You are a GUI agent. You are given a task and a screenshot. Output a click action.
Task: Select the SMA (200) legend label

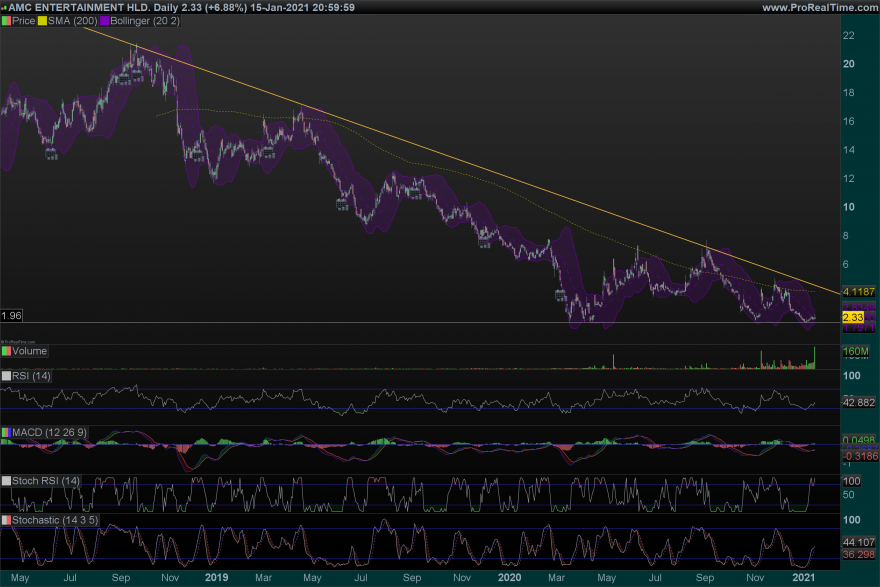point(72,21)
